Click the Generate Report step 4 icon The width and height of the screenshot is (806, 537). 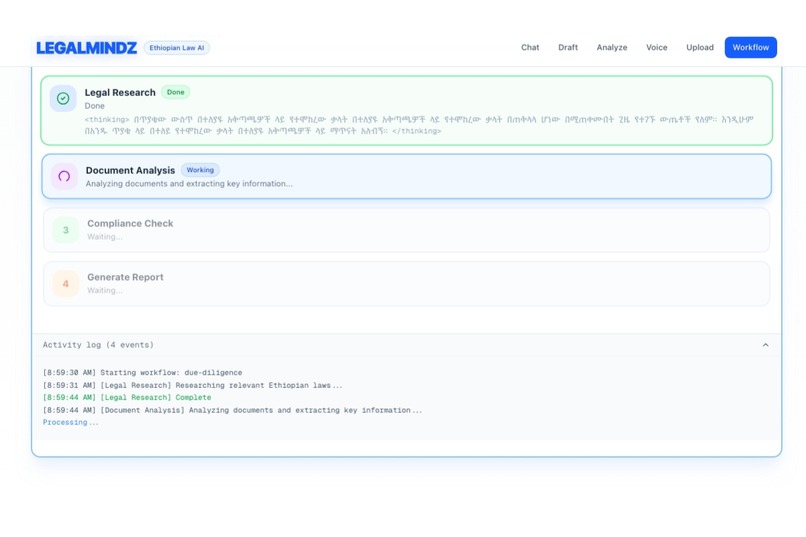click(66, 283)
